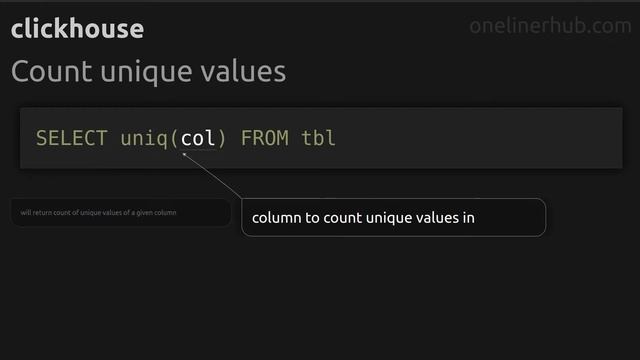Click the highlighted 'col' argument

click(x=198, y=138)
